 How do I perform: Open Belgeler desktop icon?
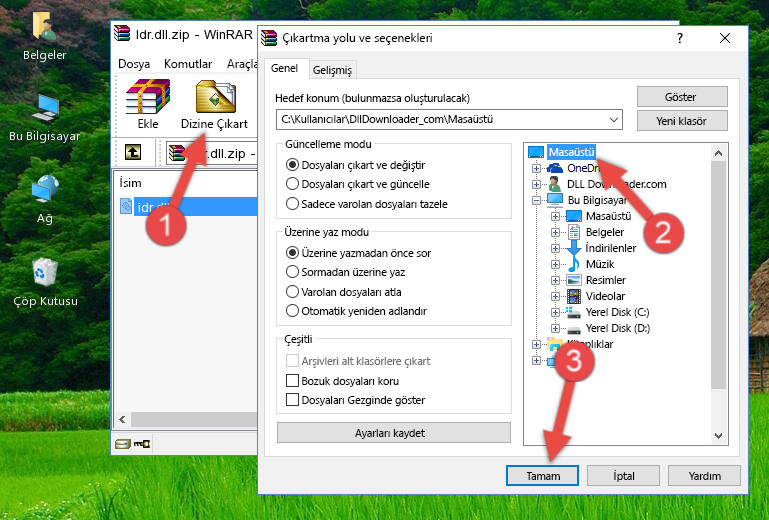[44, 36]
